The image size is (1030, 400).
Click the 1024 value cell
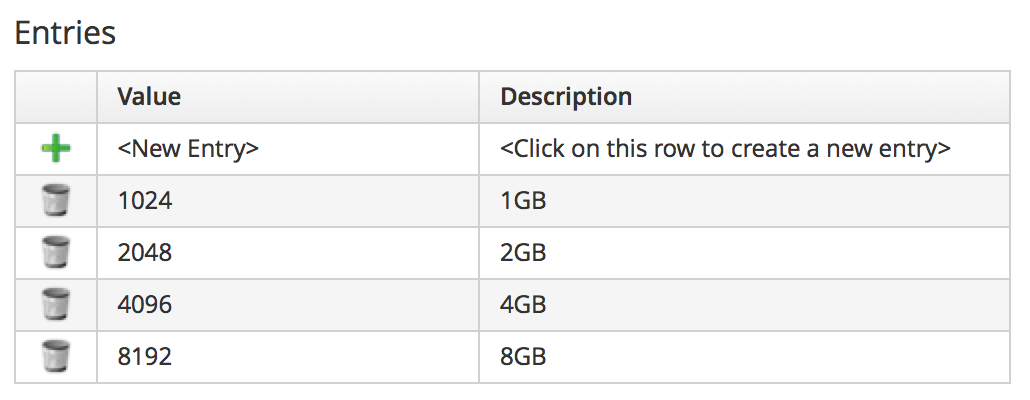coord(145,201)
